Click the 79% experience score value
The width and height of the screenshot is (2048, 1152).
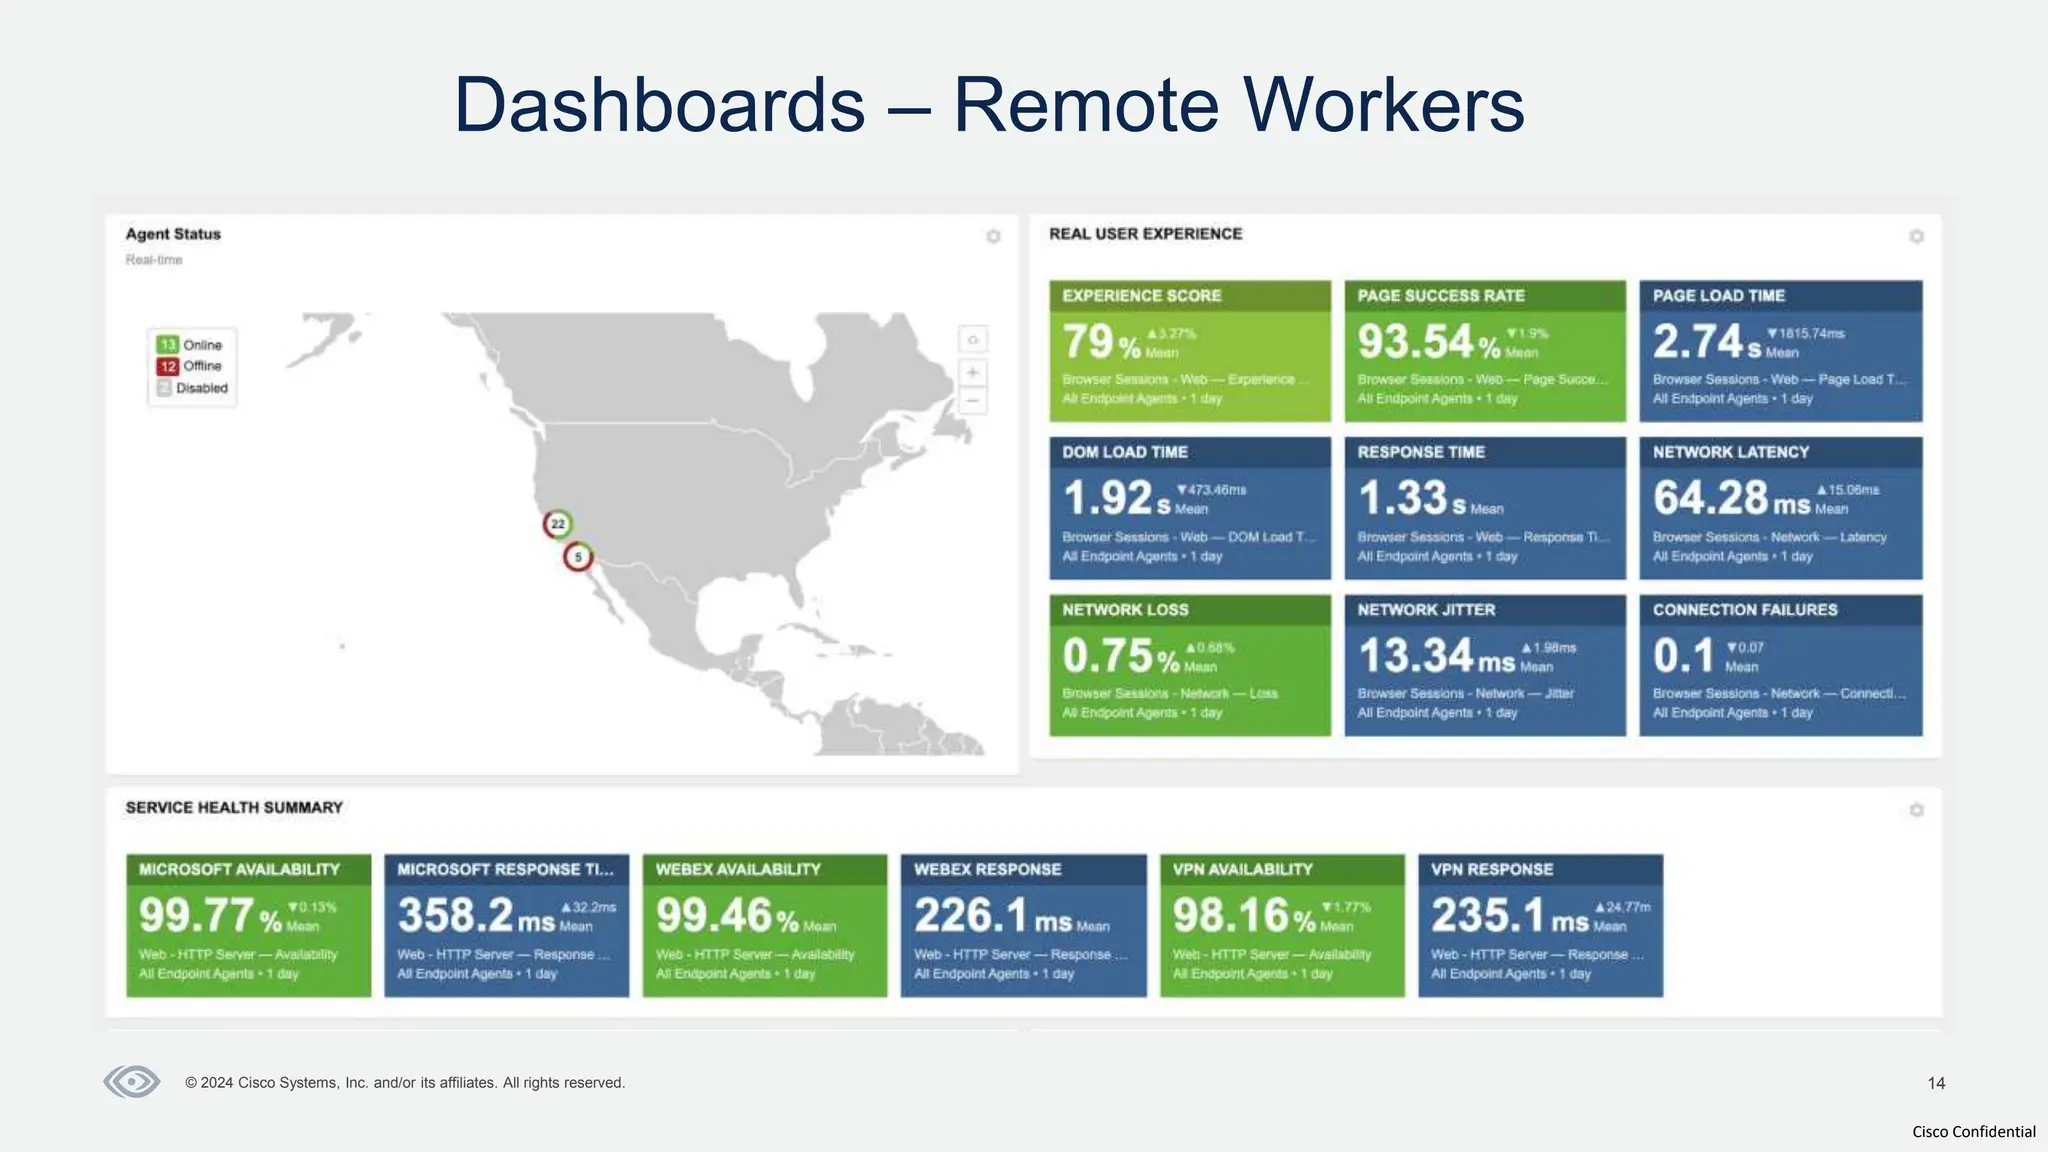click(1101, 342)
